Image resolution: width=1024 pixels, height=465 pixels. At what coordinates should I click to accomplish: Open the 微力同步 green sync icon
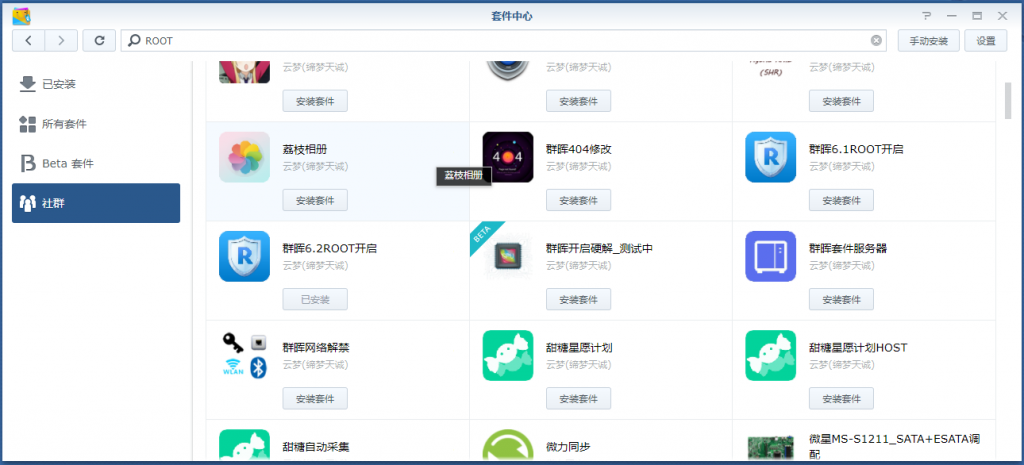[507, 445]
